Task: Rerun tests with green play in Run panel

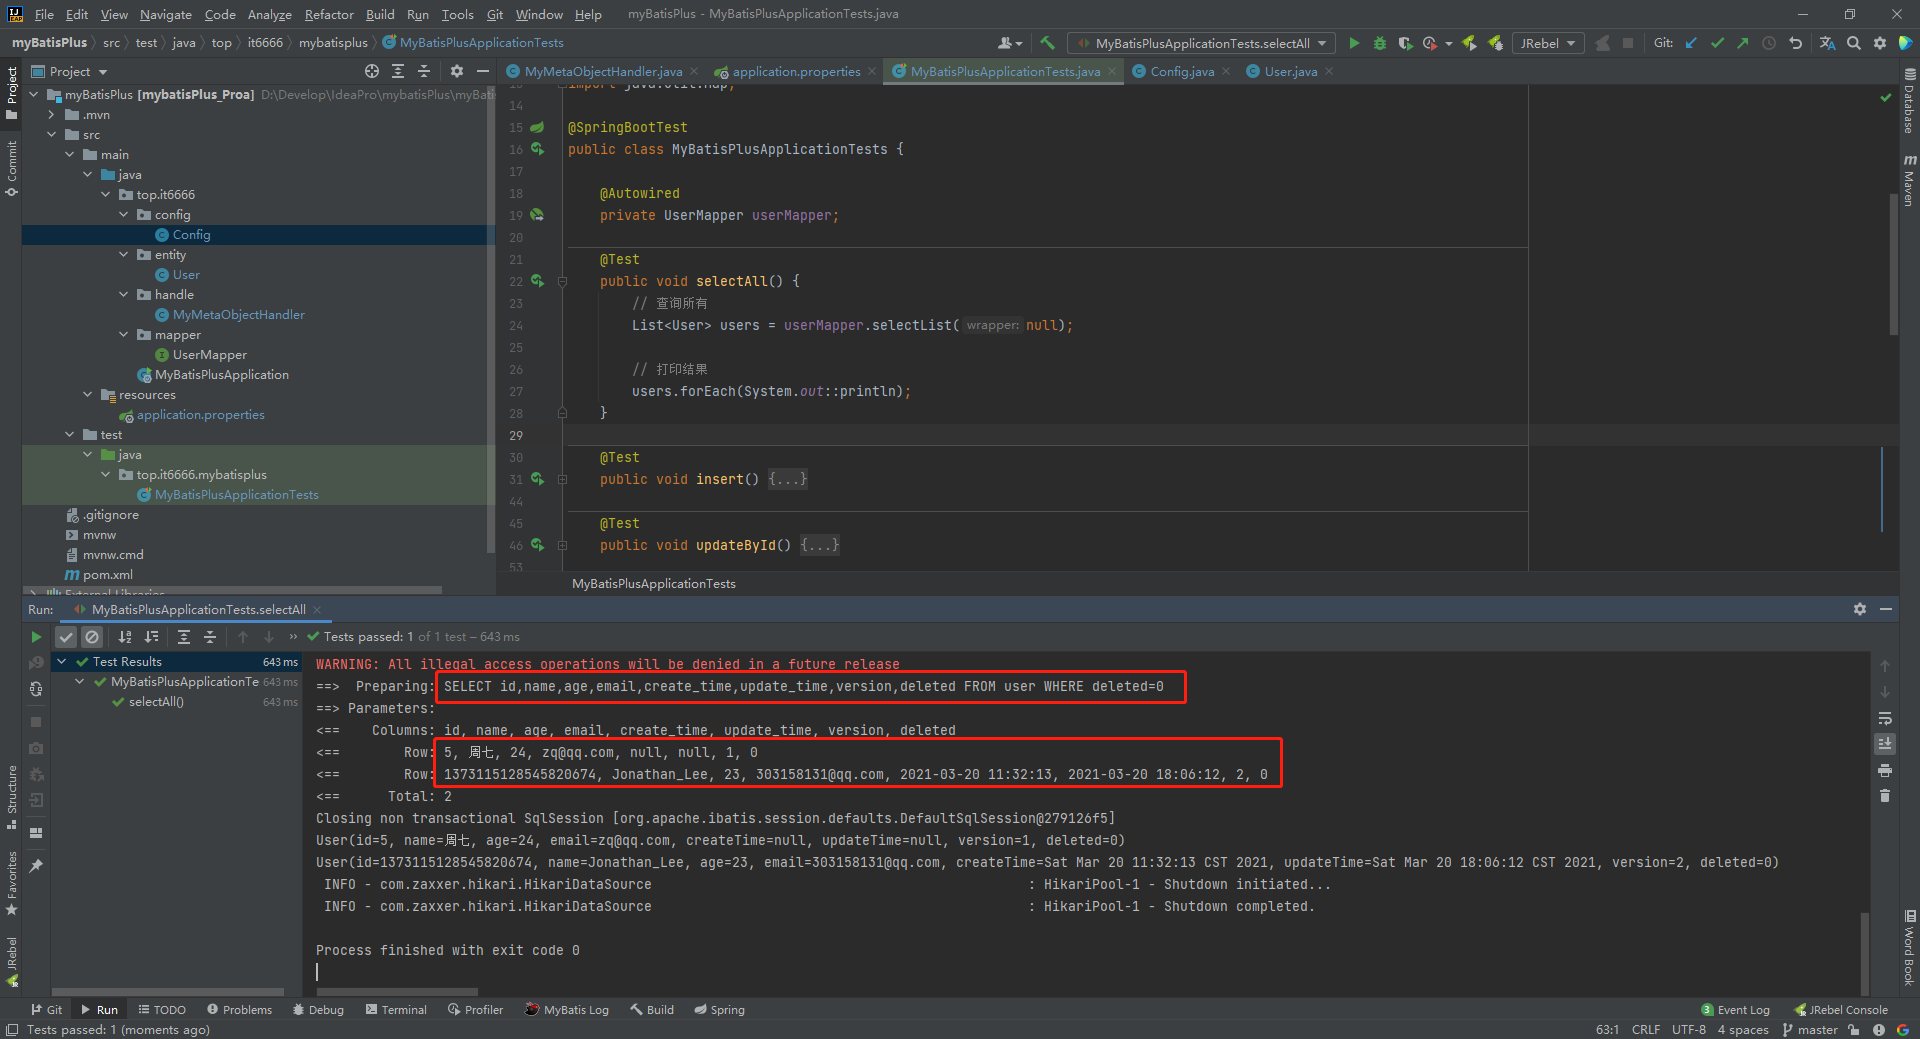Action: (36, 637)
